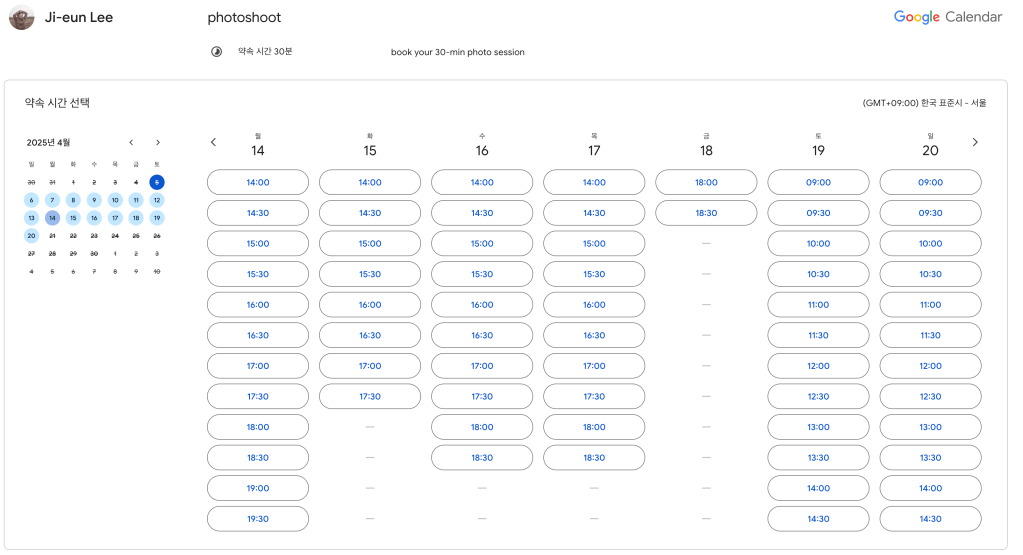Pick April 9 in the mini calendar
The image size is (1023, 555).
pyautogui.click(x=94, y=200)
